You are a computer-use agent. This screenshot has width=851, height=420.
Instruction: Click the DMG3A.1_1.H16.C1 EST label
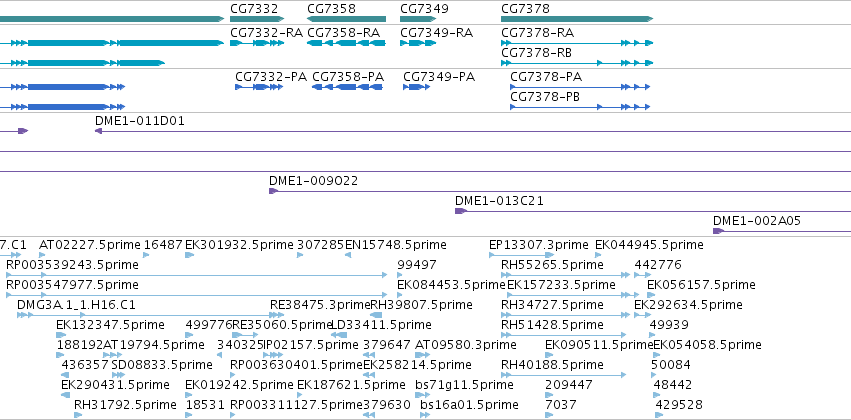click(77, 305)
